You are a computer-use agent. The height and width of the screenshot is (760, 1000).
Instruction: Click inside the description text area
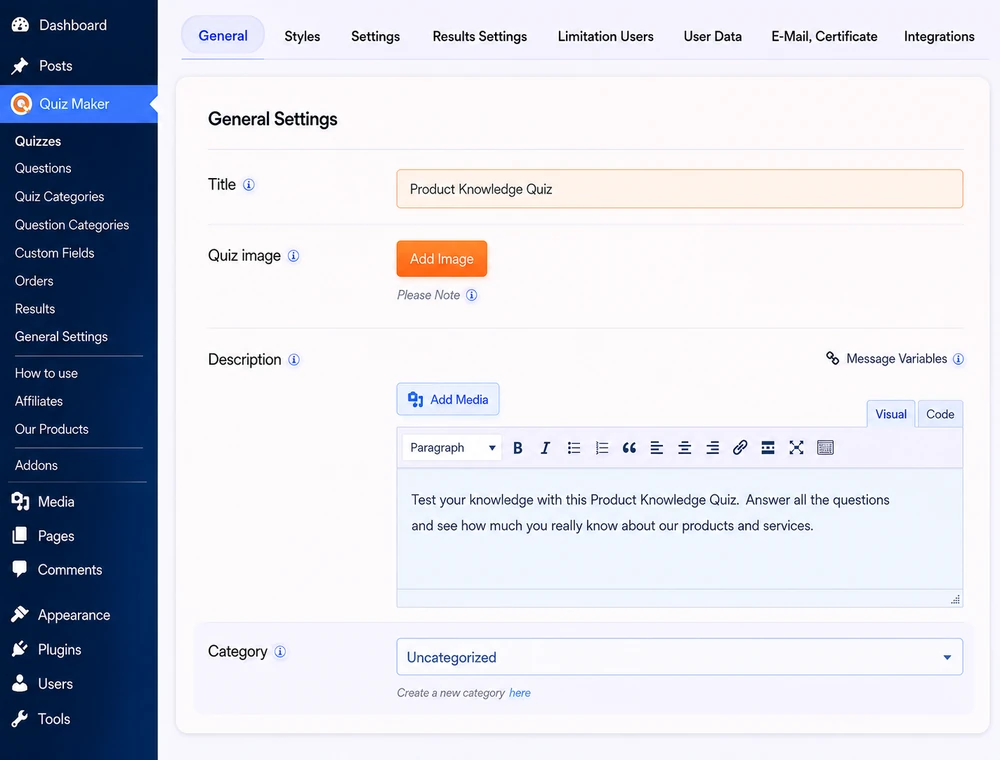click(680, 529)
